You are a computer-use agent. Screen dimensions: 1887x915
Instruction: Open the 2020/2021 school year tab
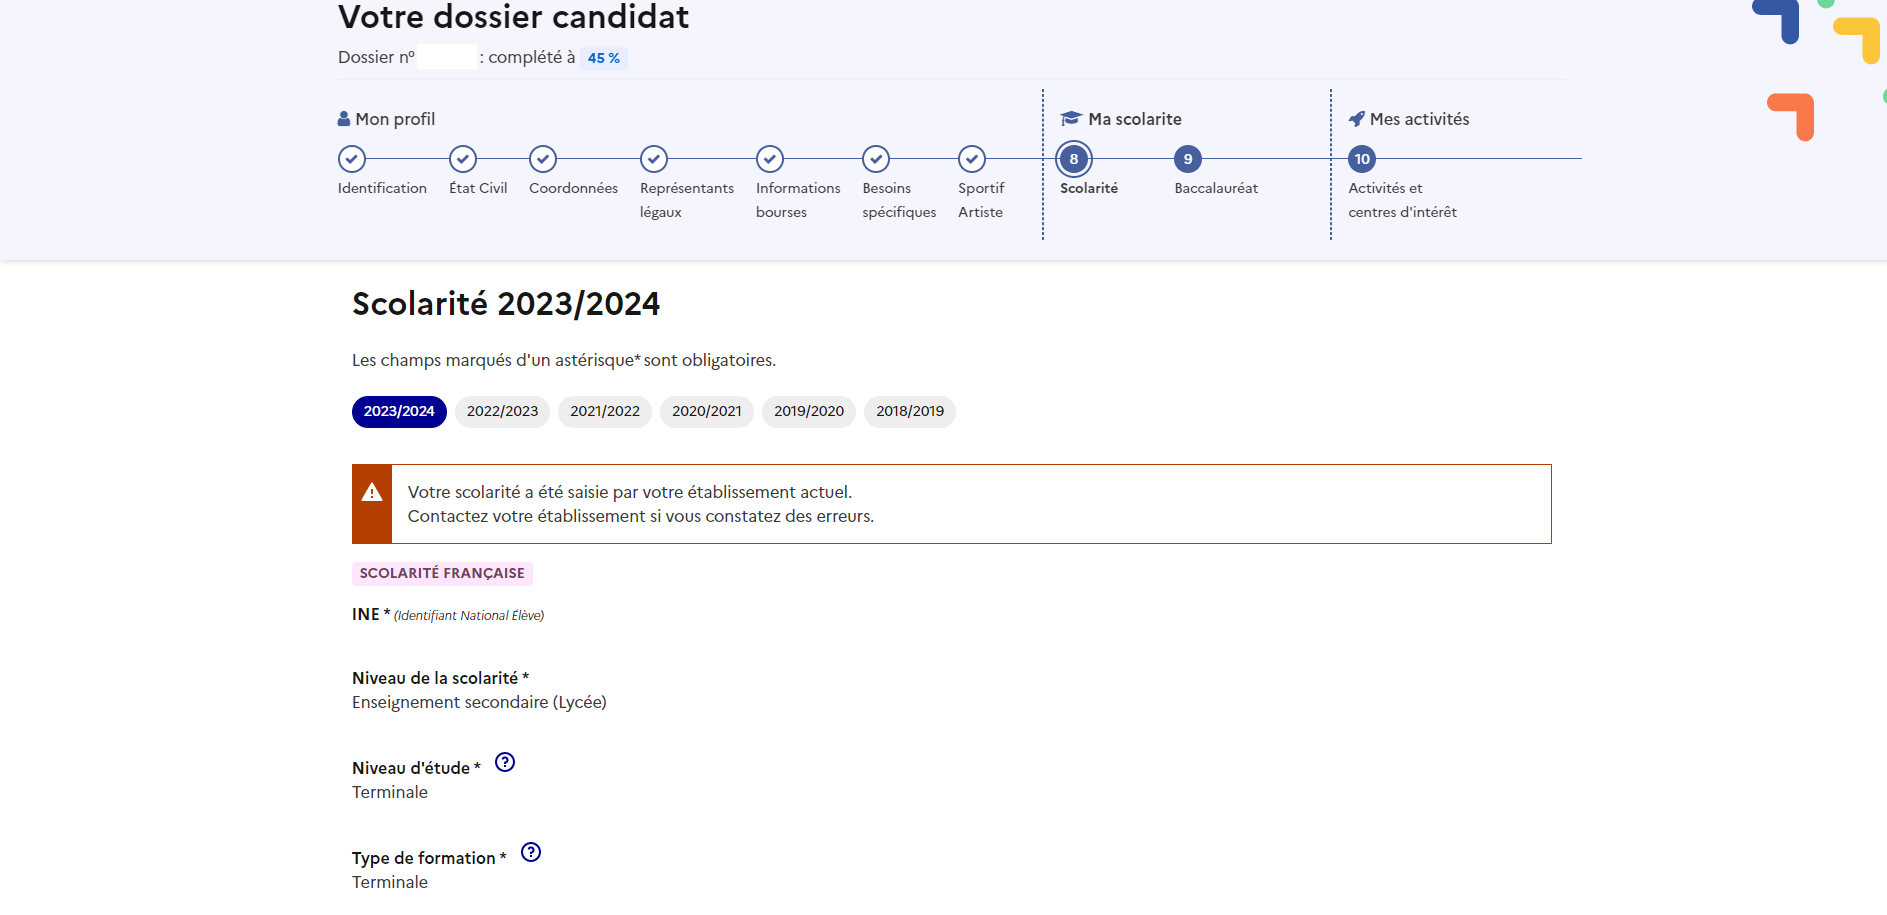click(x=707, y=412)
